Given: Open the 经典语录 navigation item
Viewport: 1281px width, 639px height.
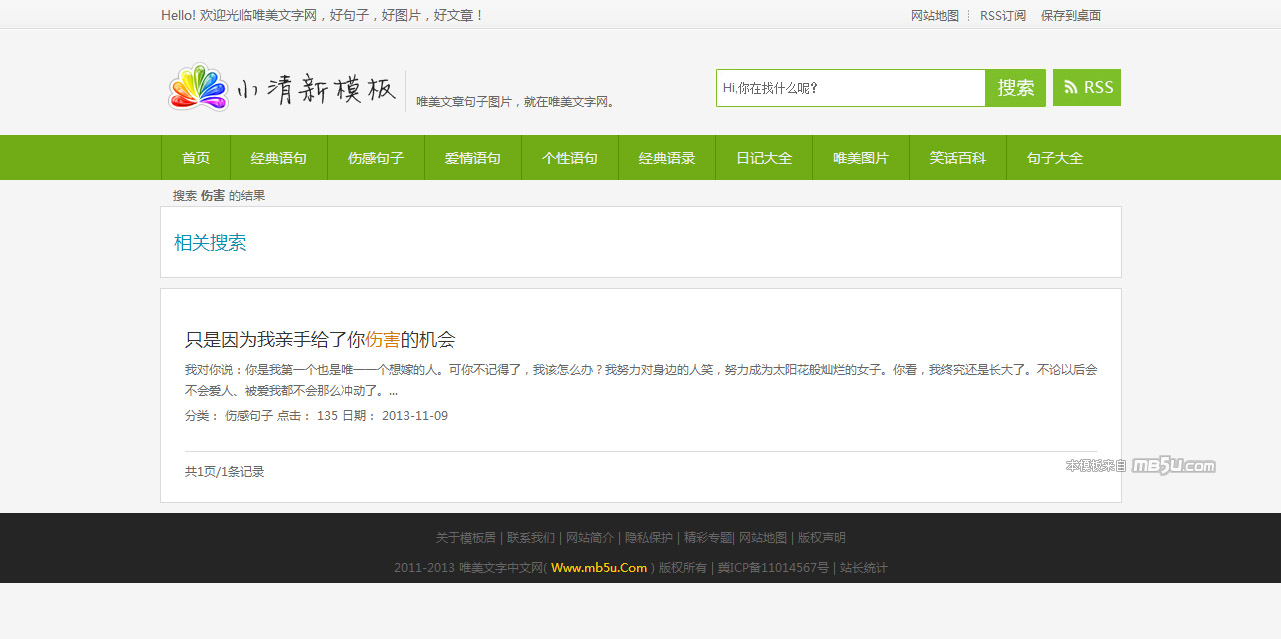Looking at the screenshot, I should tap(667, 158).
